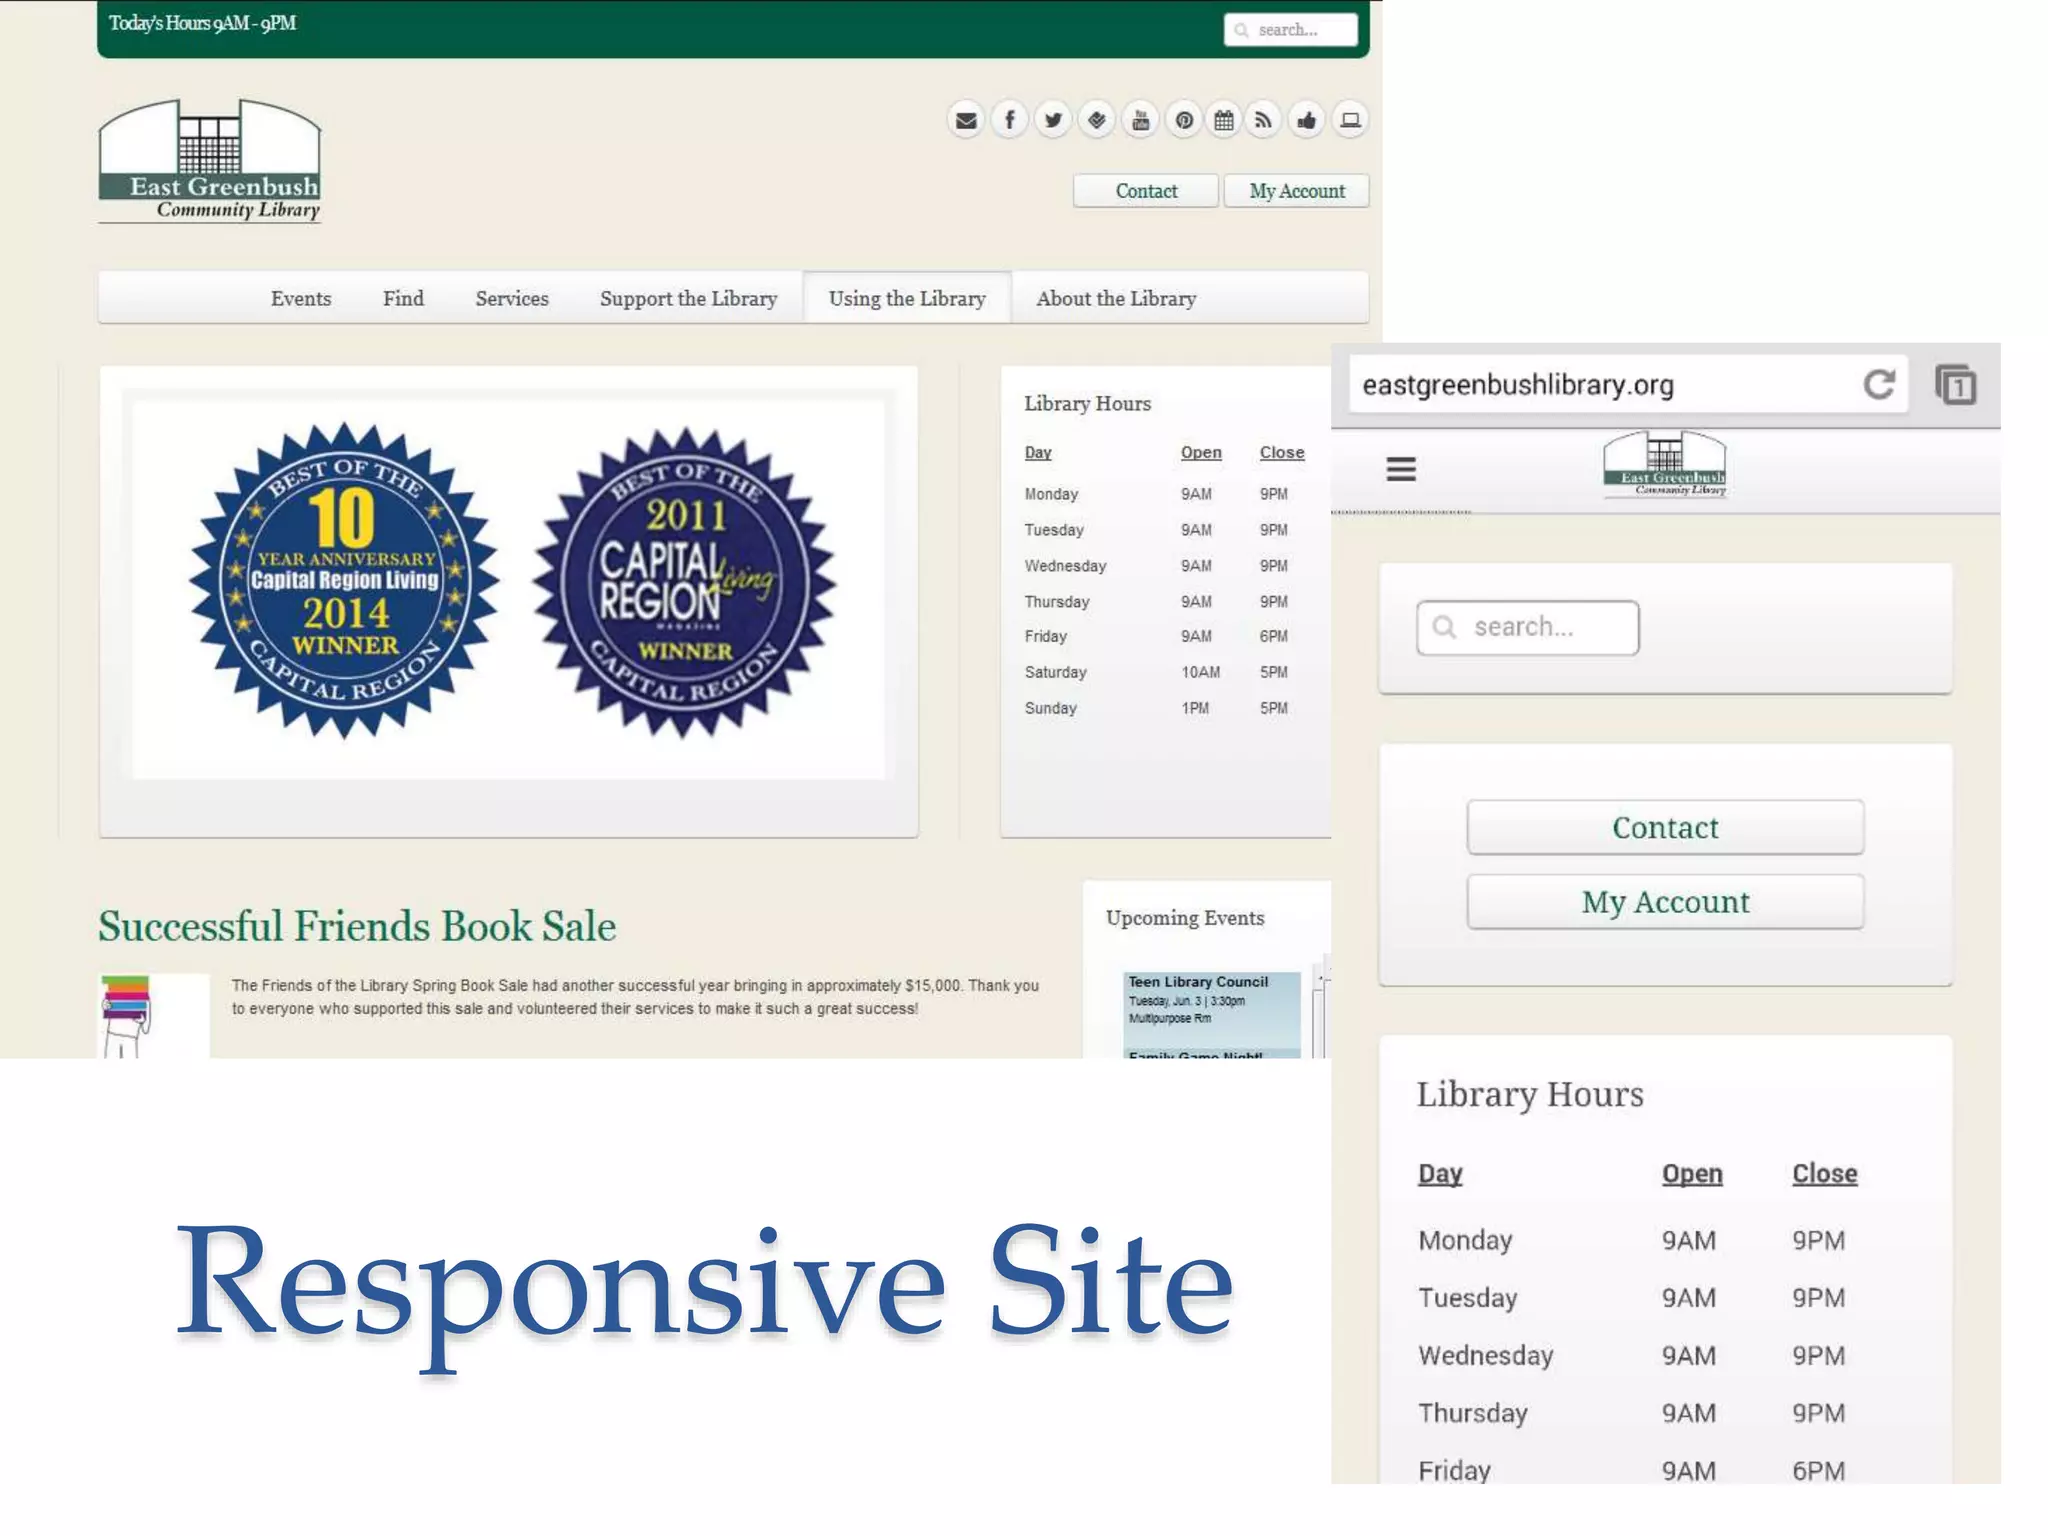Click 'Monday' in desktop hours table
Viewport: 2048px width, 1536px height.
1052,494
